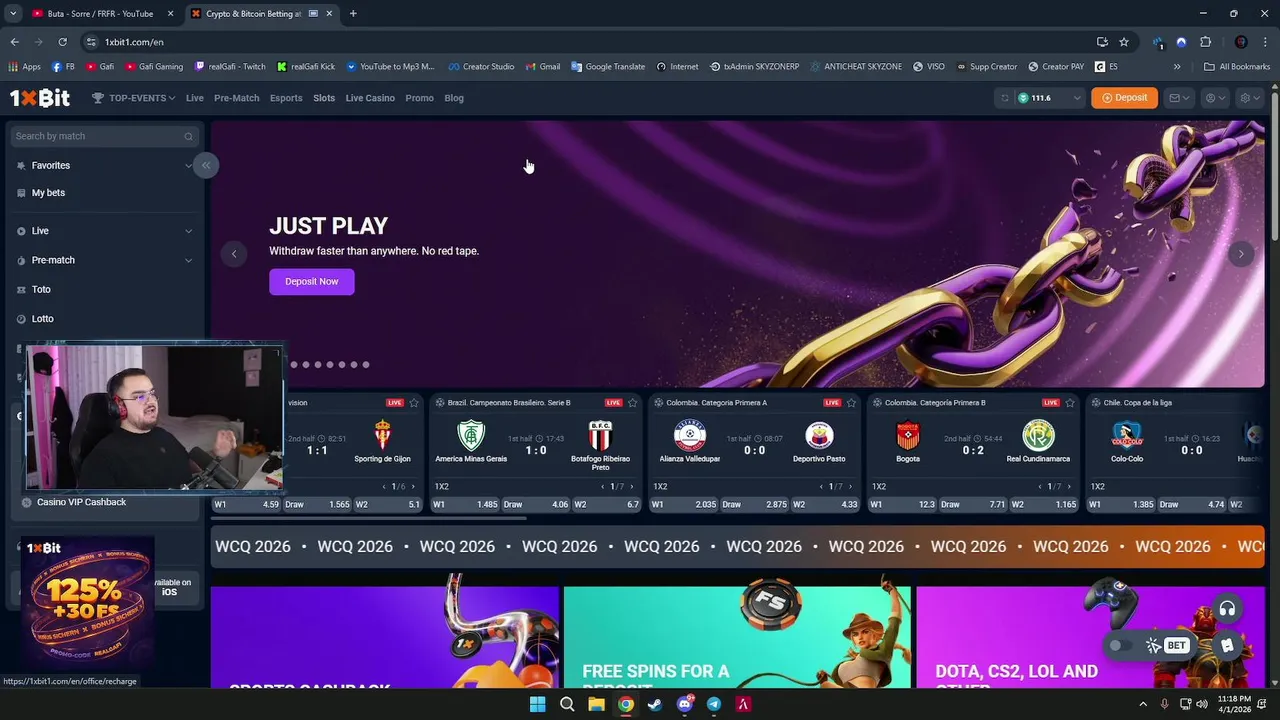
Task: Favorite the Bogota vs Real Cundinamarca match
Action: 1070,403
